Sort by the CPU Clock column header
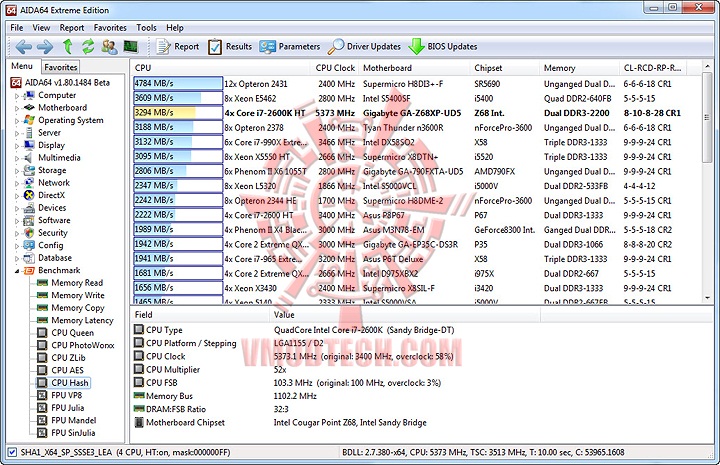This screenshot has width=720, height=465. click(335, 68)
